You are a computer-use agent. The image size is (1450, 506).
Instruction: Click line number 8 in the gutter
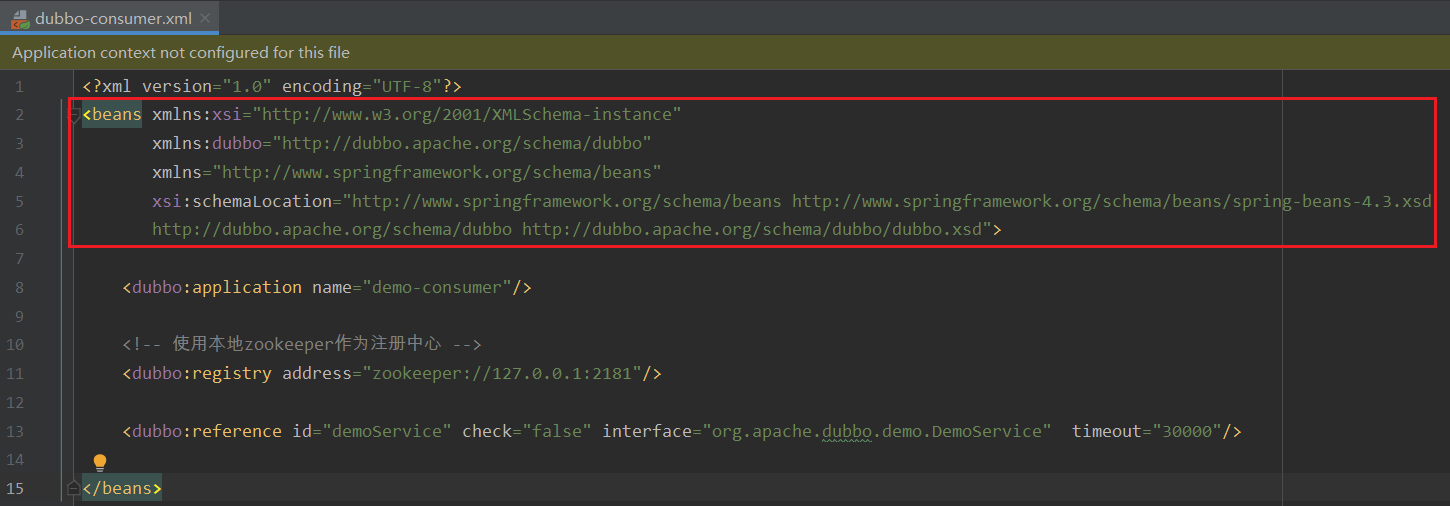tap(18, 287)
